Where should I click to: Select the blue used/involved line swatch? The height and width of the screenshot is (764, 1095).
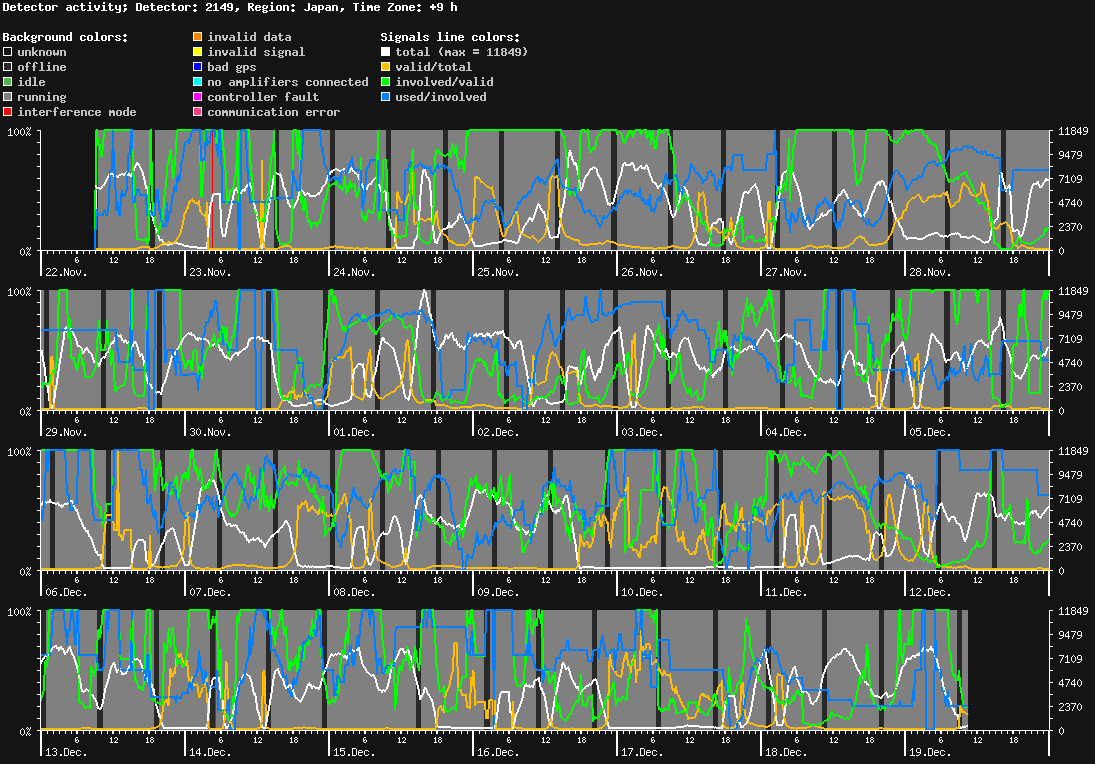click(x=386, y=97)
